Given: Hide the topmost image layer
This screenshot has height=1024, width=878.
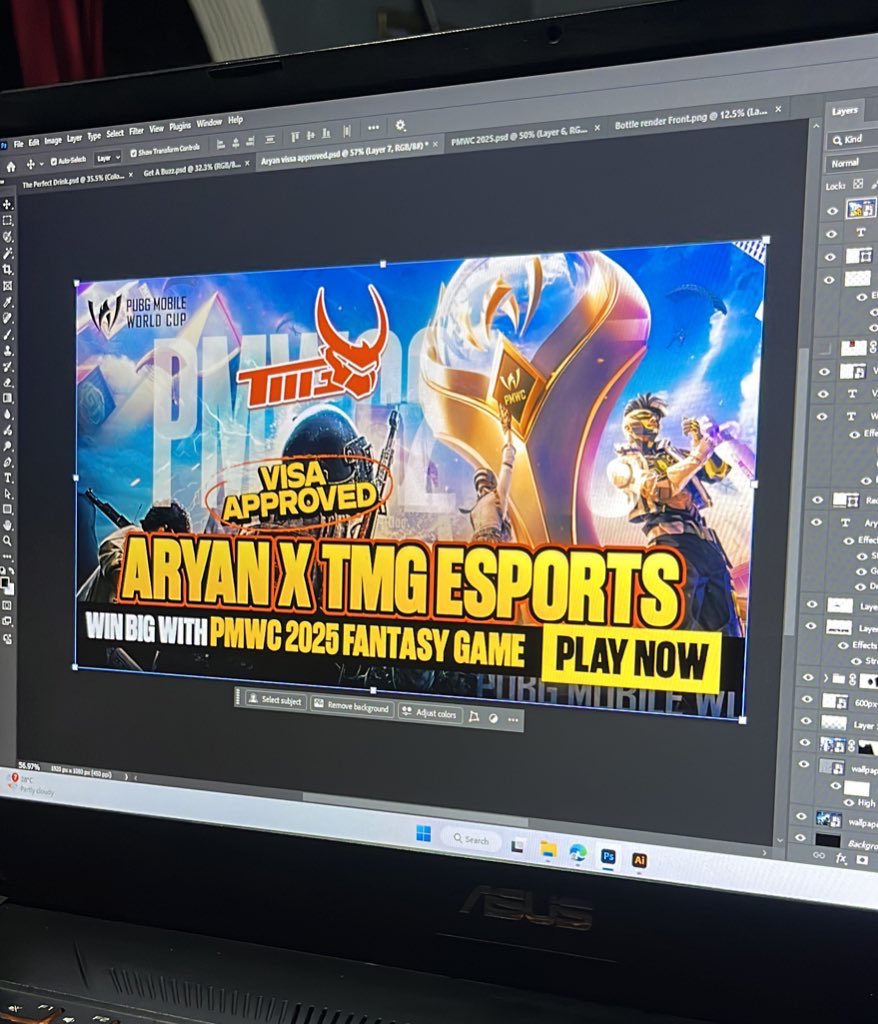Looking at the screenshot, I should click(832, 211).
